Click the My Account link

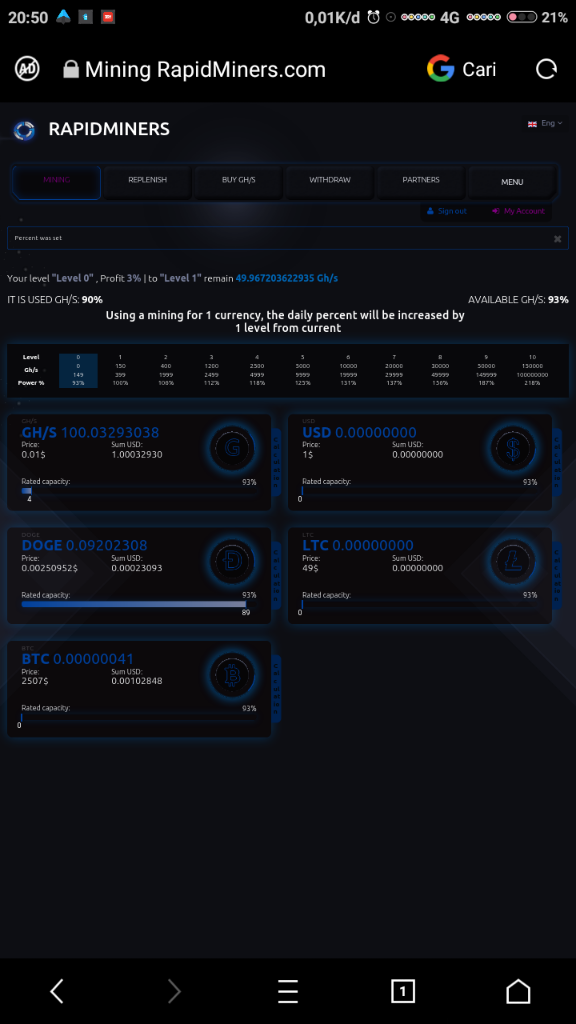tap(519, 211)
